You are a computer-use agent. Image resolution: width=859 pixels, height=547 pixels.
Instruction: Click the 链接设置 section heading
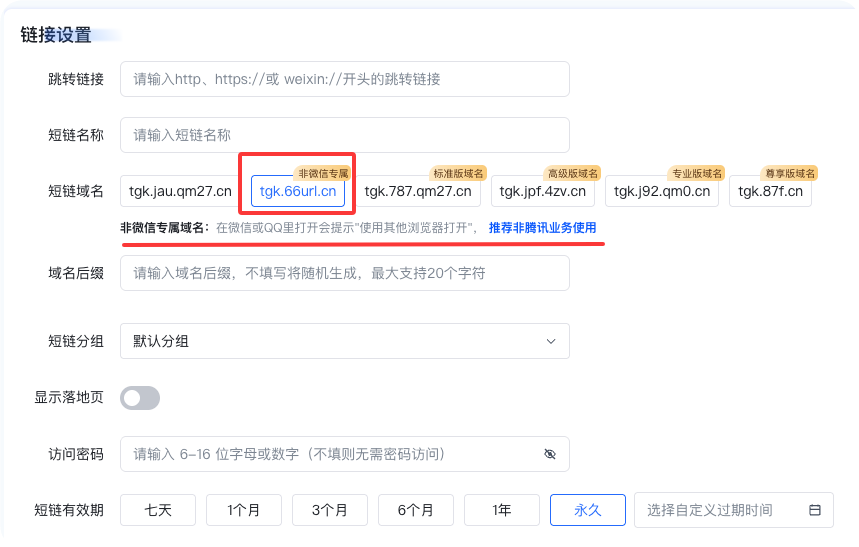point(56,35)
